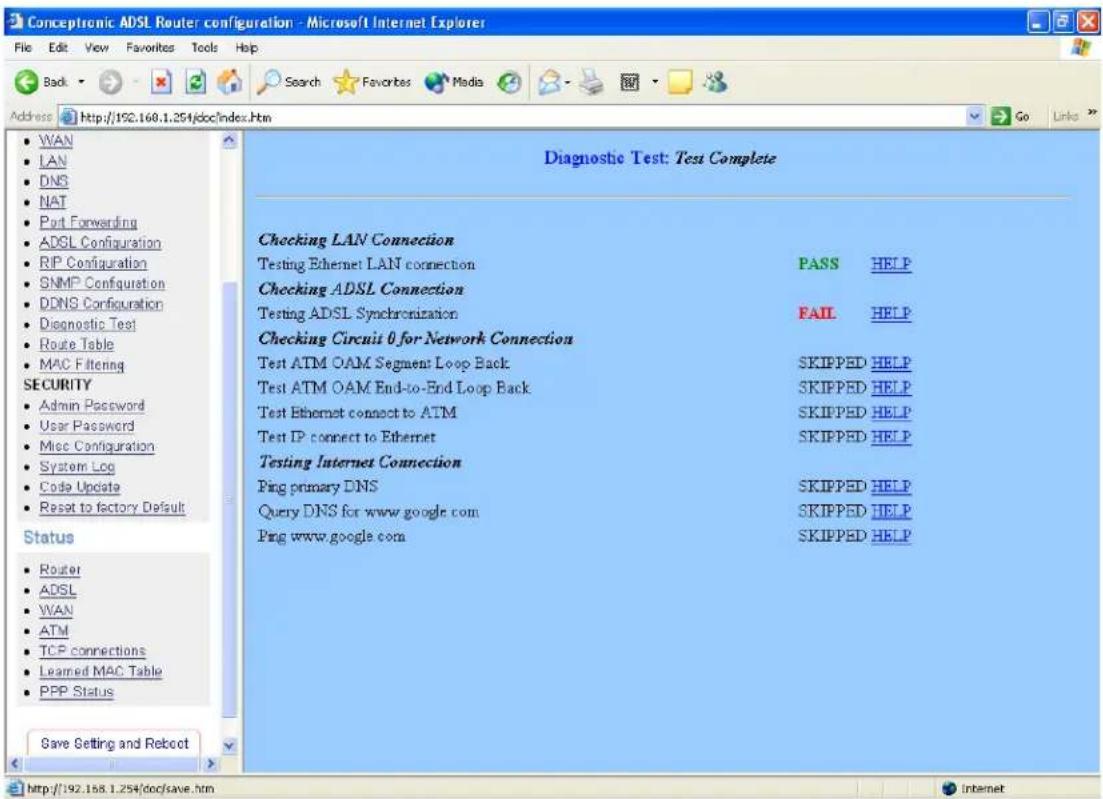Screen dimensions: 1103x799
Task: Click the Internet Explorer title bar icon
Action: coord(14,22)
